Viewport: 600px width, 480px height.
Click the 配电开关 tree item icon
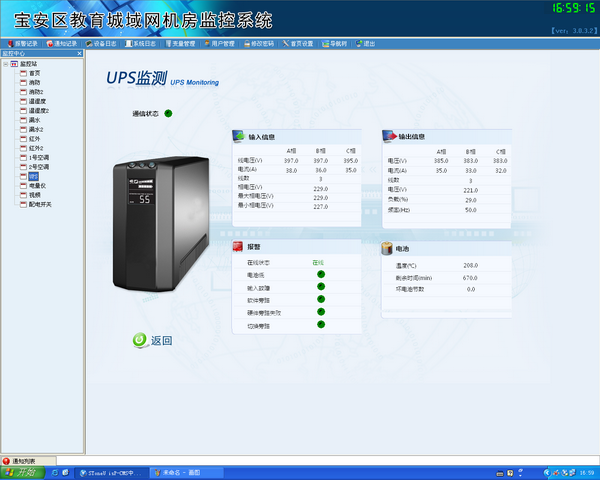coord(24,203)
